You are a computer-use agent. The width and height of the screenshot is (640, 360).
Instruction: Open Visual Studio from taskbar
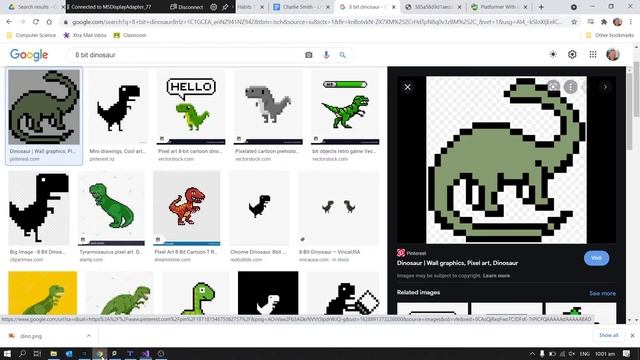(146, 353)
